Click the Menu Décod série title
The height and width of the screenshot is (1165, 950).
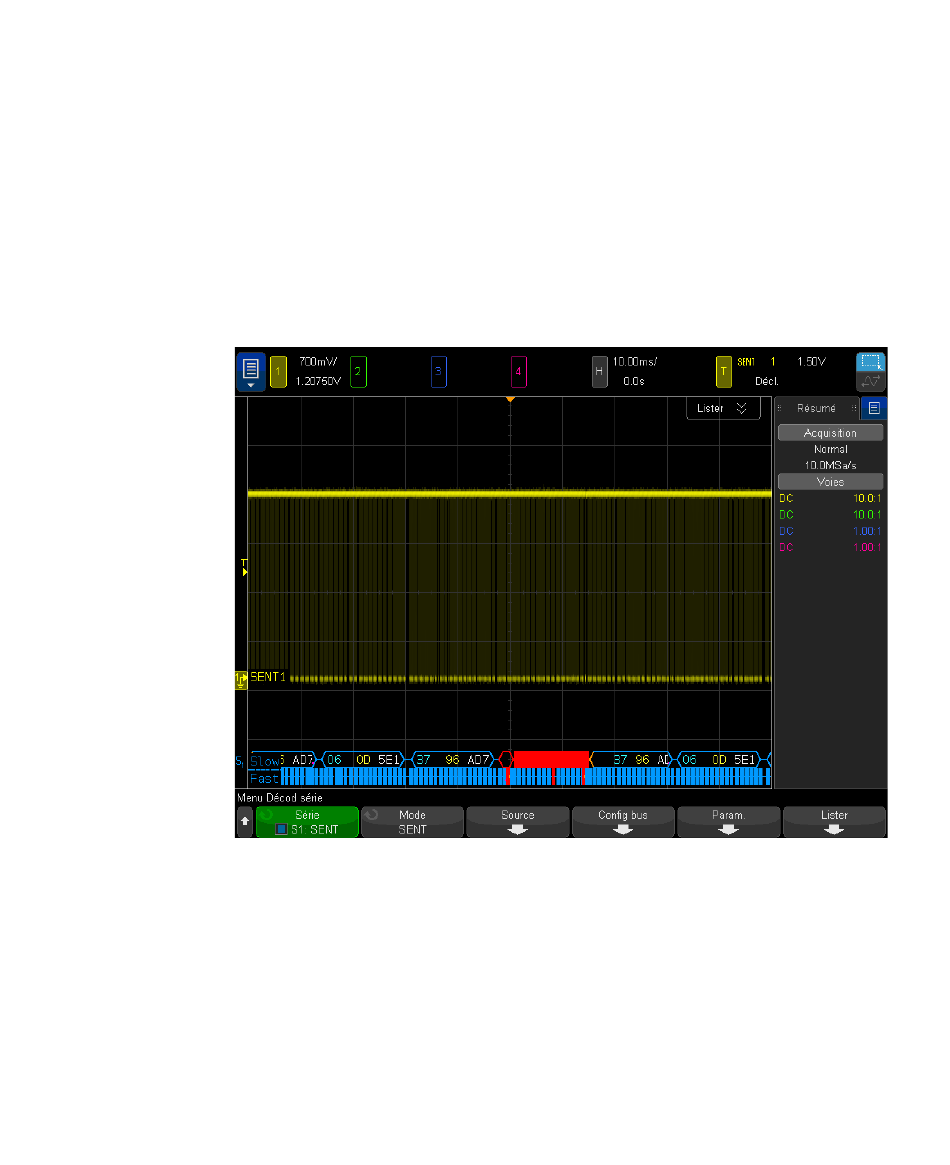click(x=280, y=798)
